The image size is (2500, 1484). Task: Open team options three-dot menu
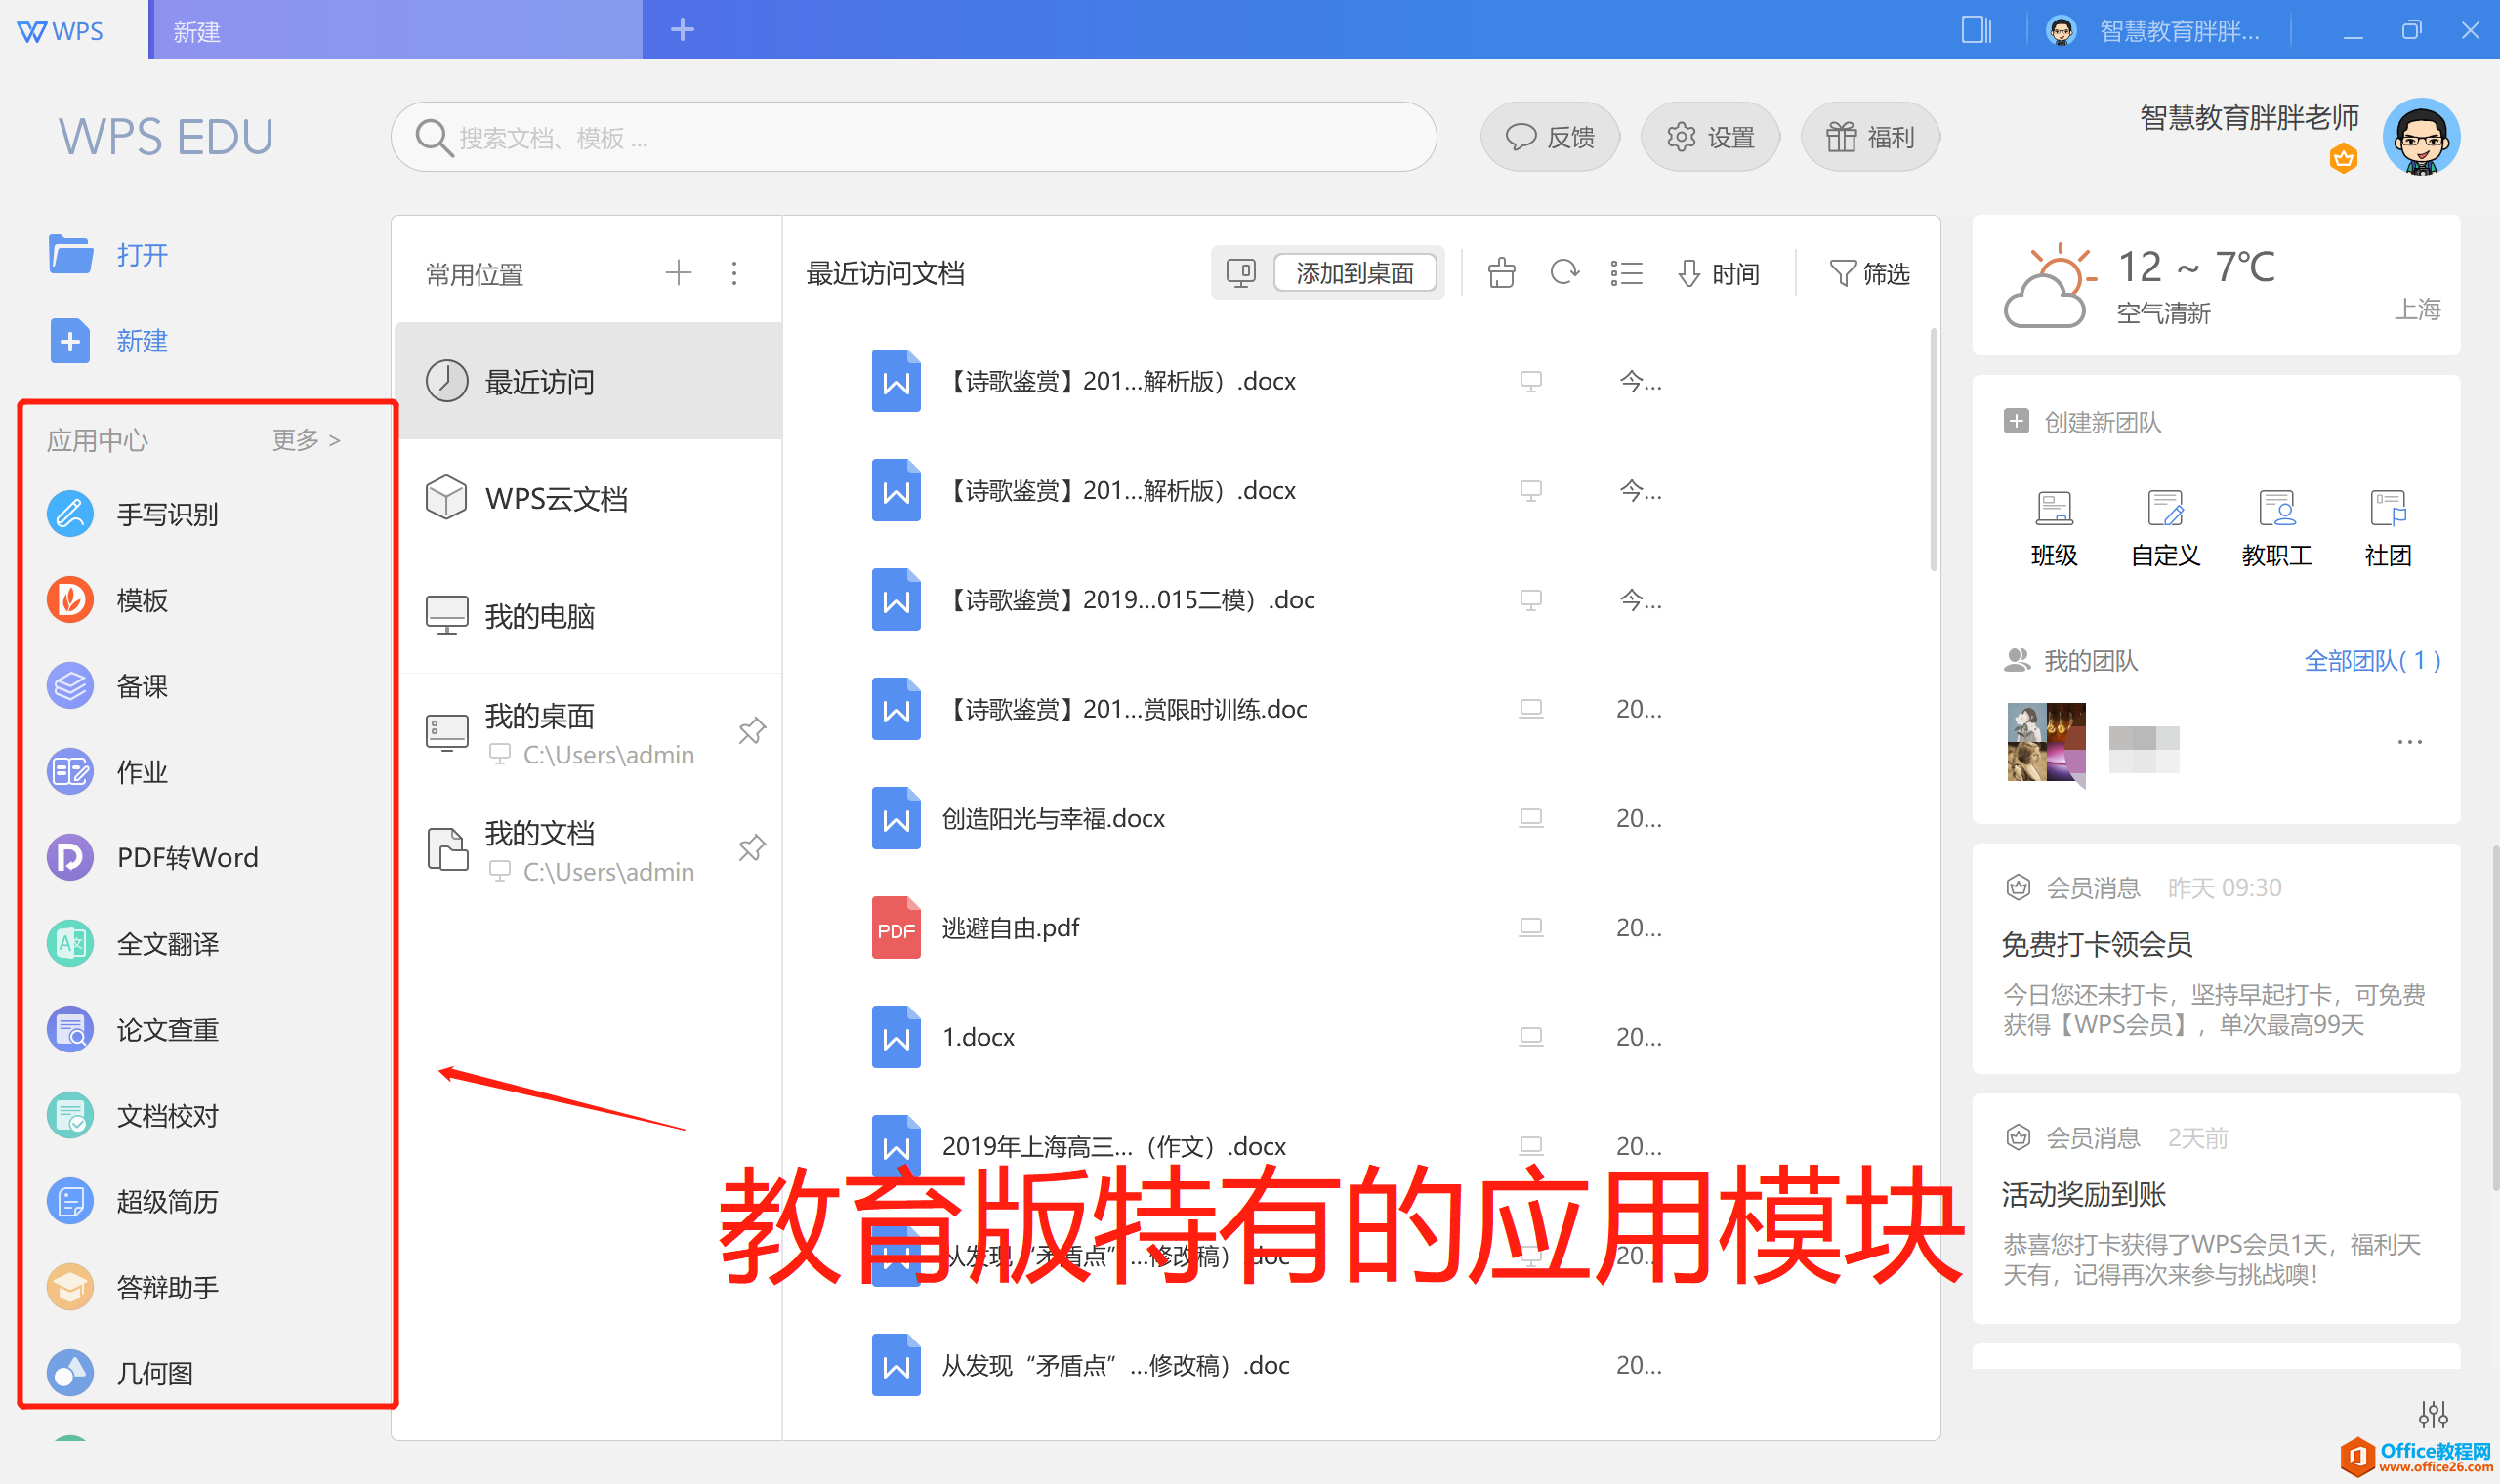(2409, 742)
